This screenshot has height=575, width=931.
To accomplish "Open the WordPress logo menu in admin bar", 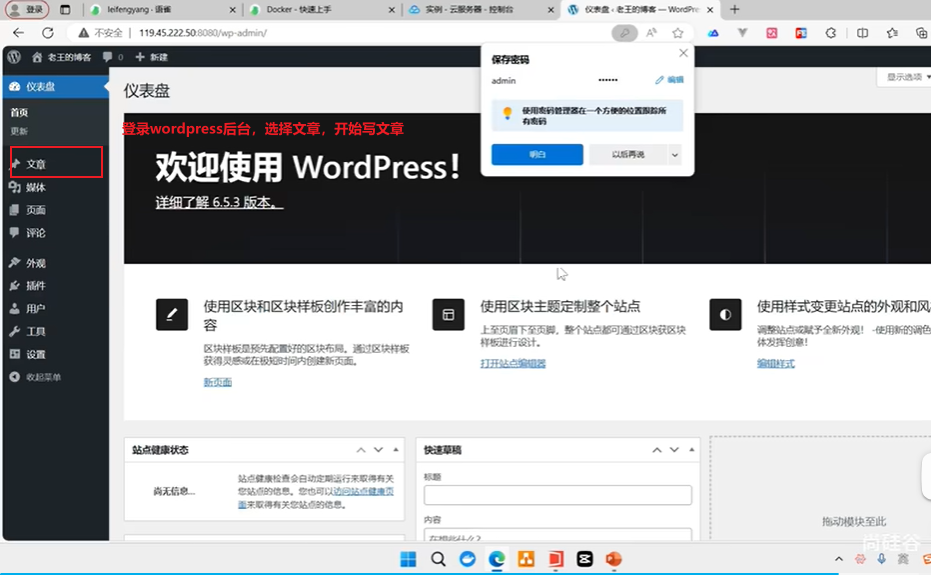I will pos(14,57).
